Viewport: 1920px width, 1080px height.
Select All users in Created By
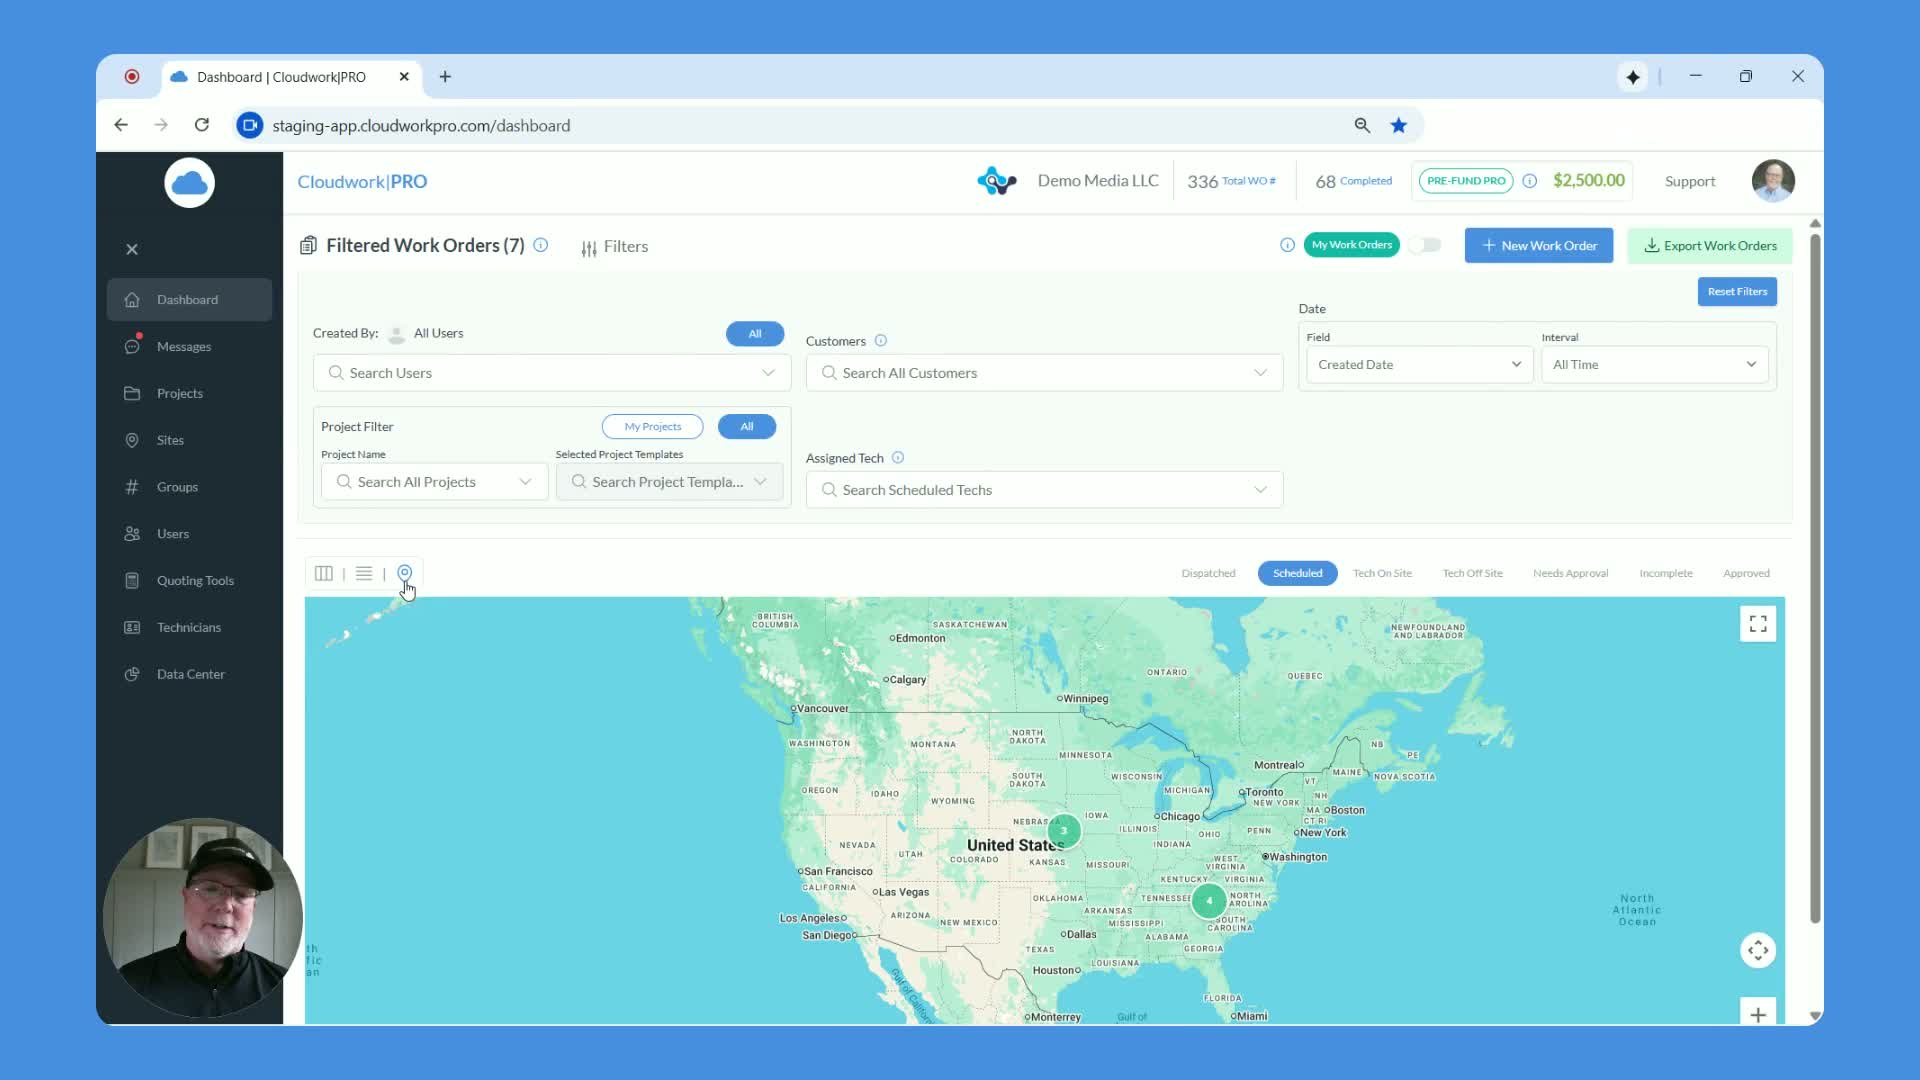click(755, 334)
